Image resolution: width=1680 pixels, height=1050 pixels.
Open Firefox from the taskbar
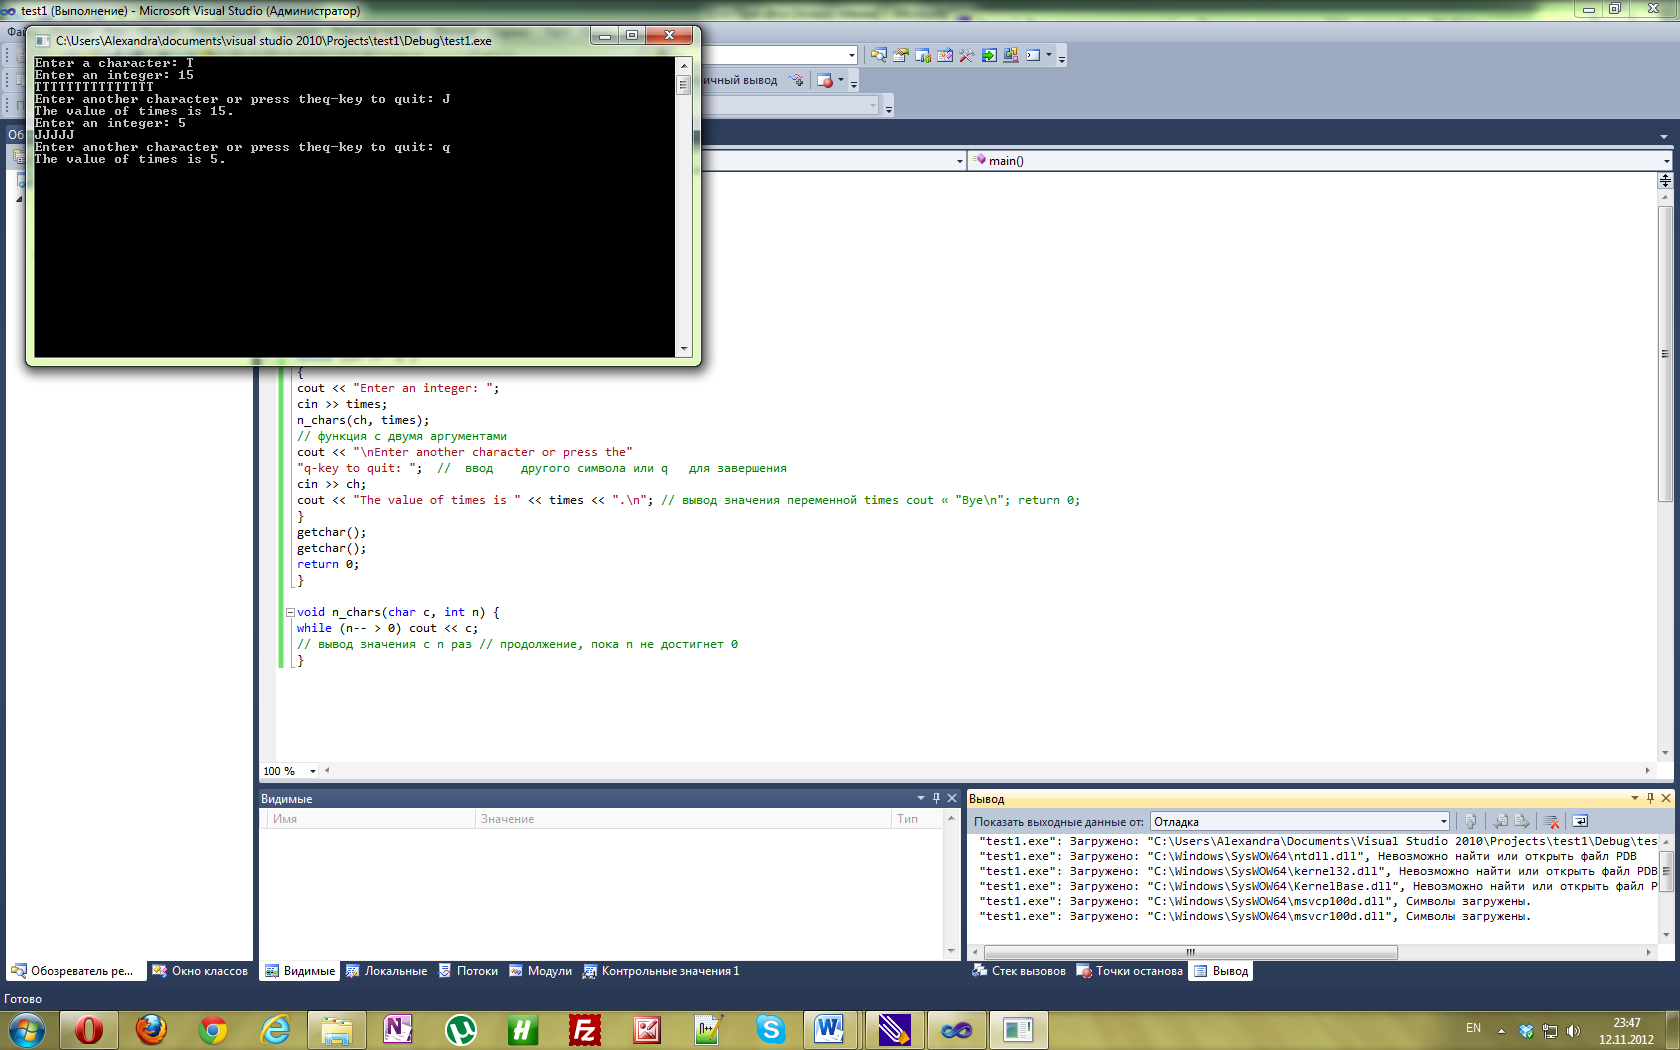coord(151,1029)
